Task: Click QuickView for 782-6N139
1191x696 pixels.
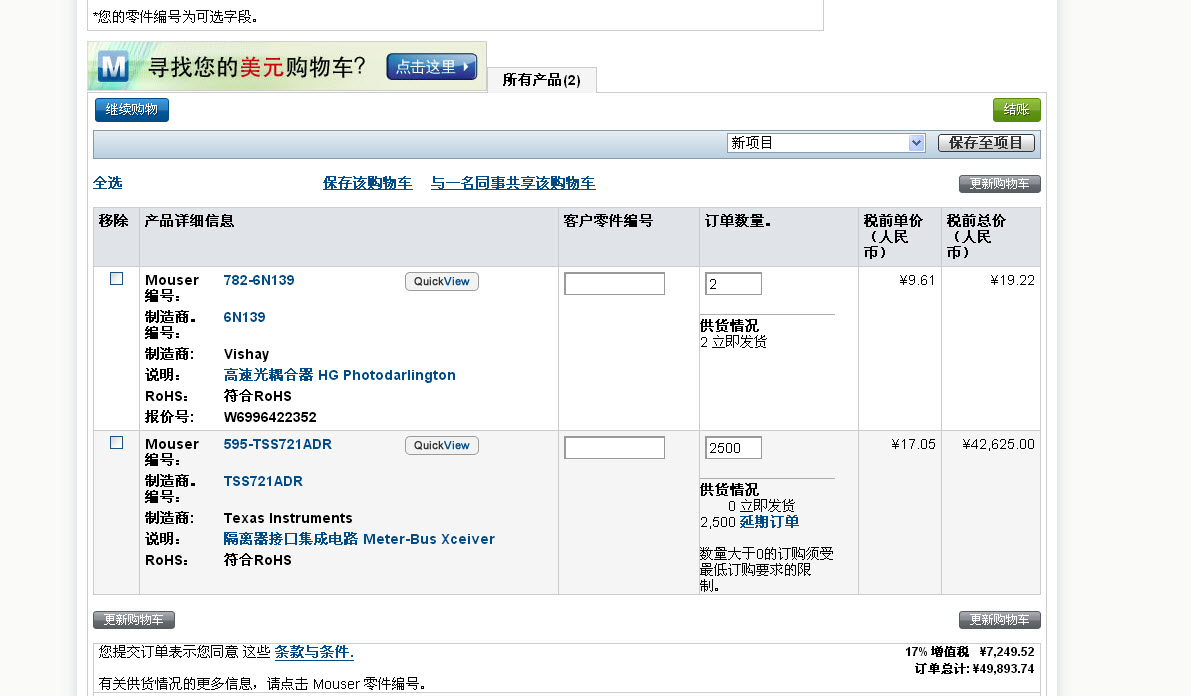Action: click(441, 281)
